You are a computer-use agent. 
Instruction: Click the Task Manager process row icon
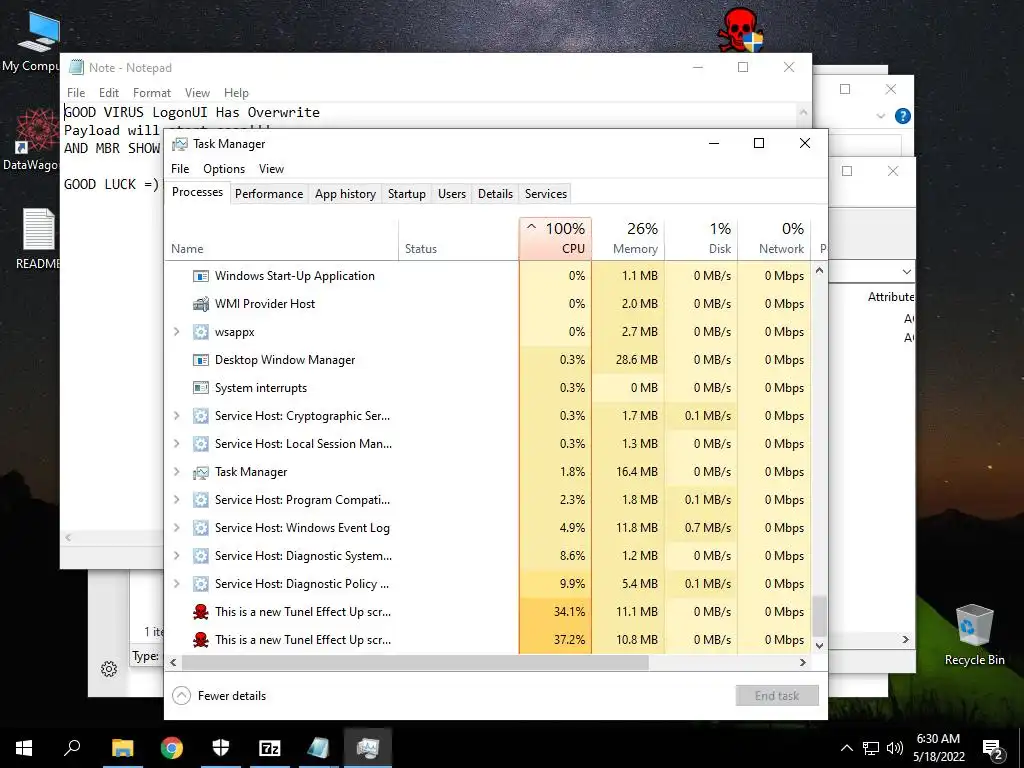coord(200,472)
